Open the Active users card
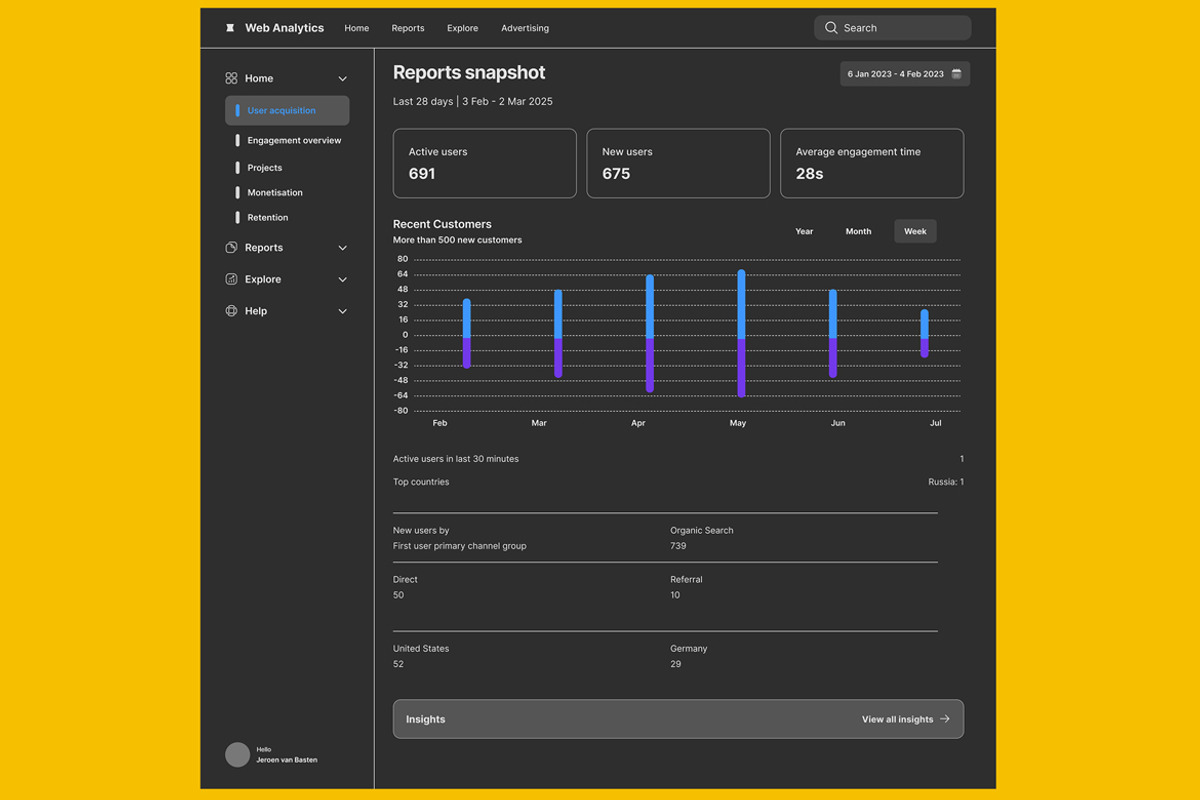The width and height of the screenshot is (1200, 800). 485,163
